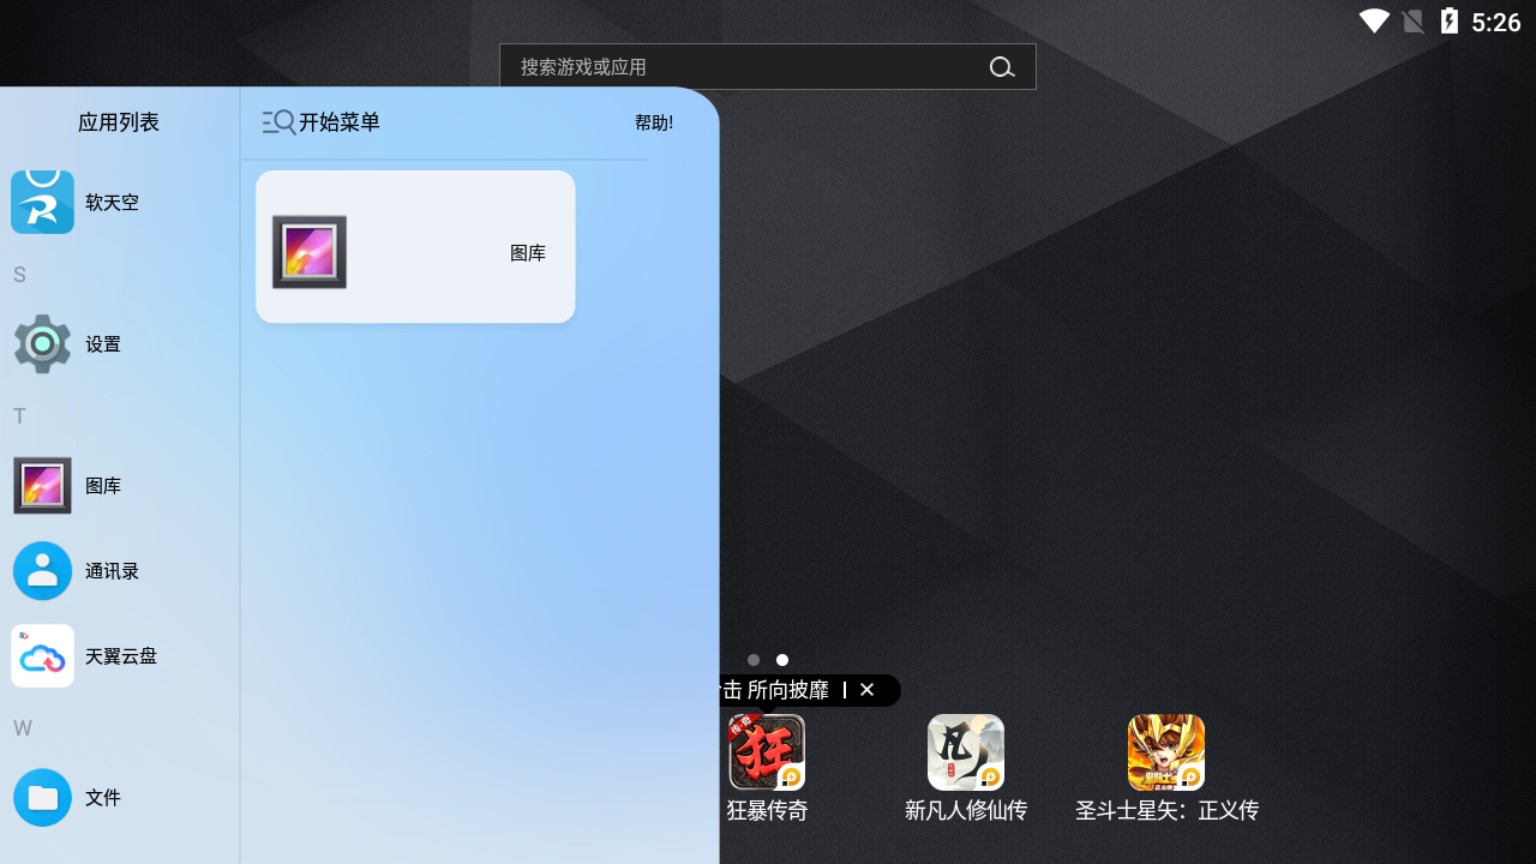Open the 图库 tile in the start menu
The image size is (1536, 864).
pyautogui.click(x=414, y=246)
